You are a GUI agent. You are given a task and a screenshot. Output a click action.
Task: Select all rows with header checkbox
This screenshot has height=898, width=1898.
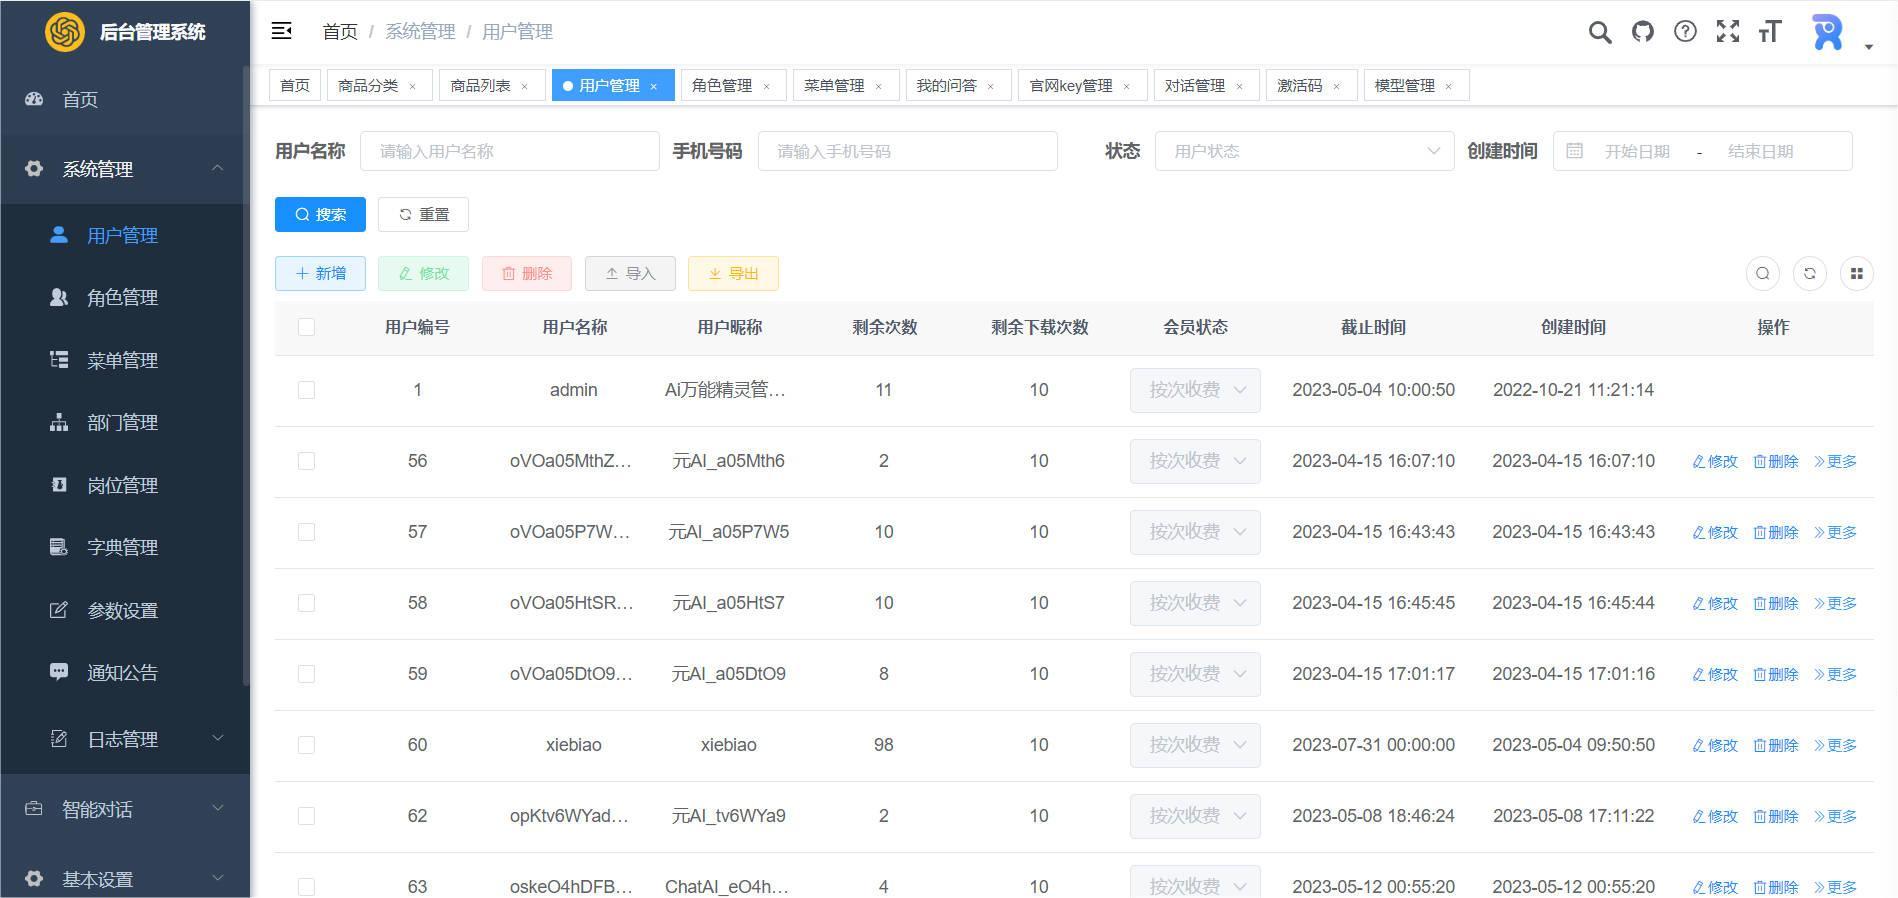306,327
